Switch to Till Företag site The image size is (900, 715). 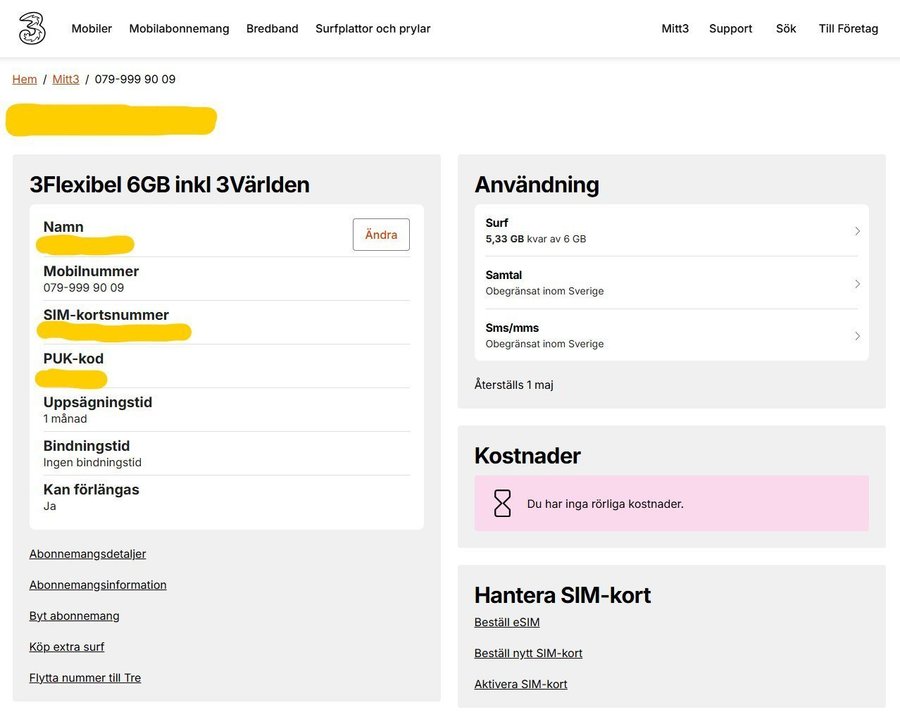[848, 29]
